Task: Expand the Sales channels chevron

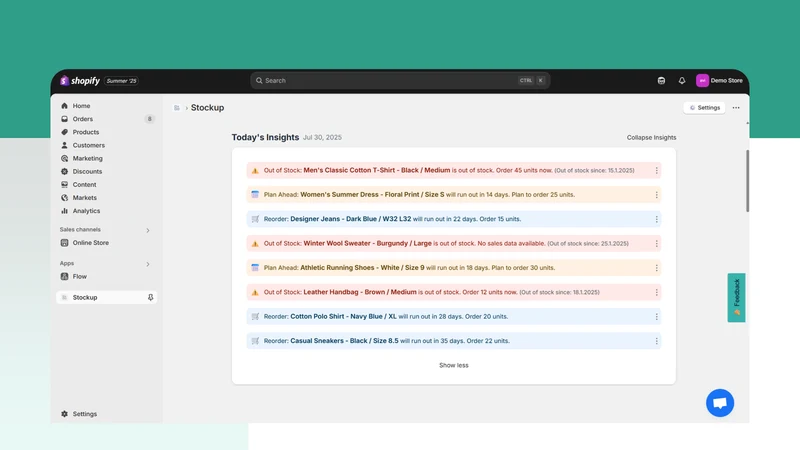Action: (x=148, y=230)
